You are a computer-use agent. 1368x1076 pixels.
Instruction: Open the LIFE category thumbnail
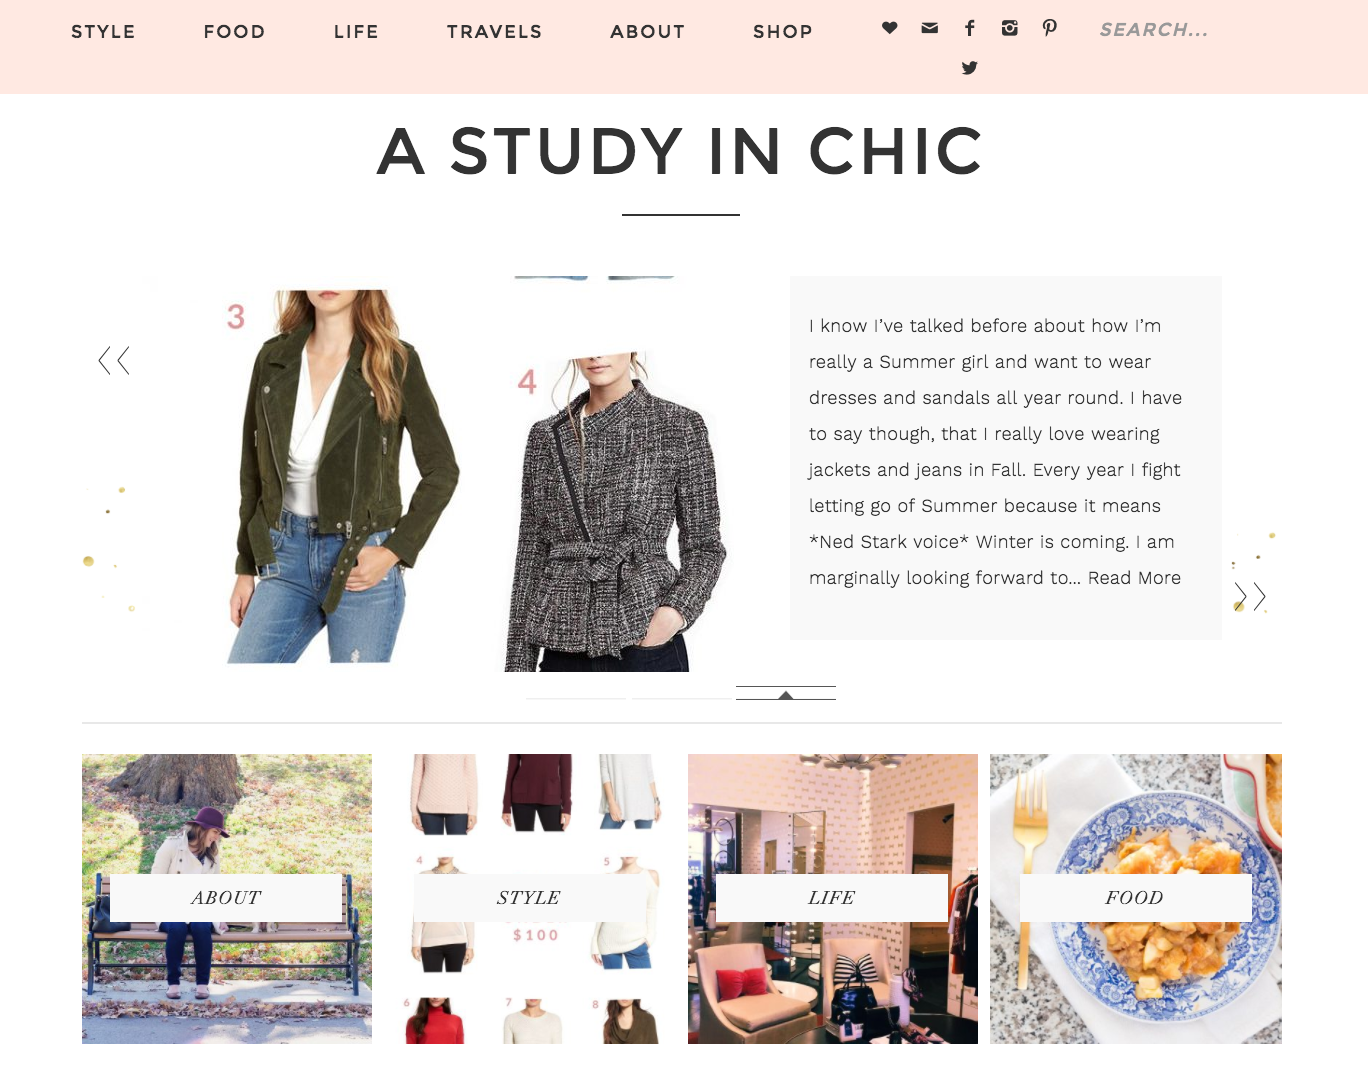833,899
